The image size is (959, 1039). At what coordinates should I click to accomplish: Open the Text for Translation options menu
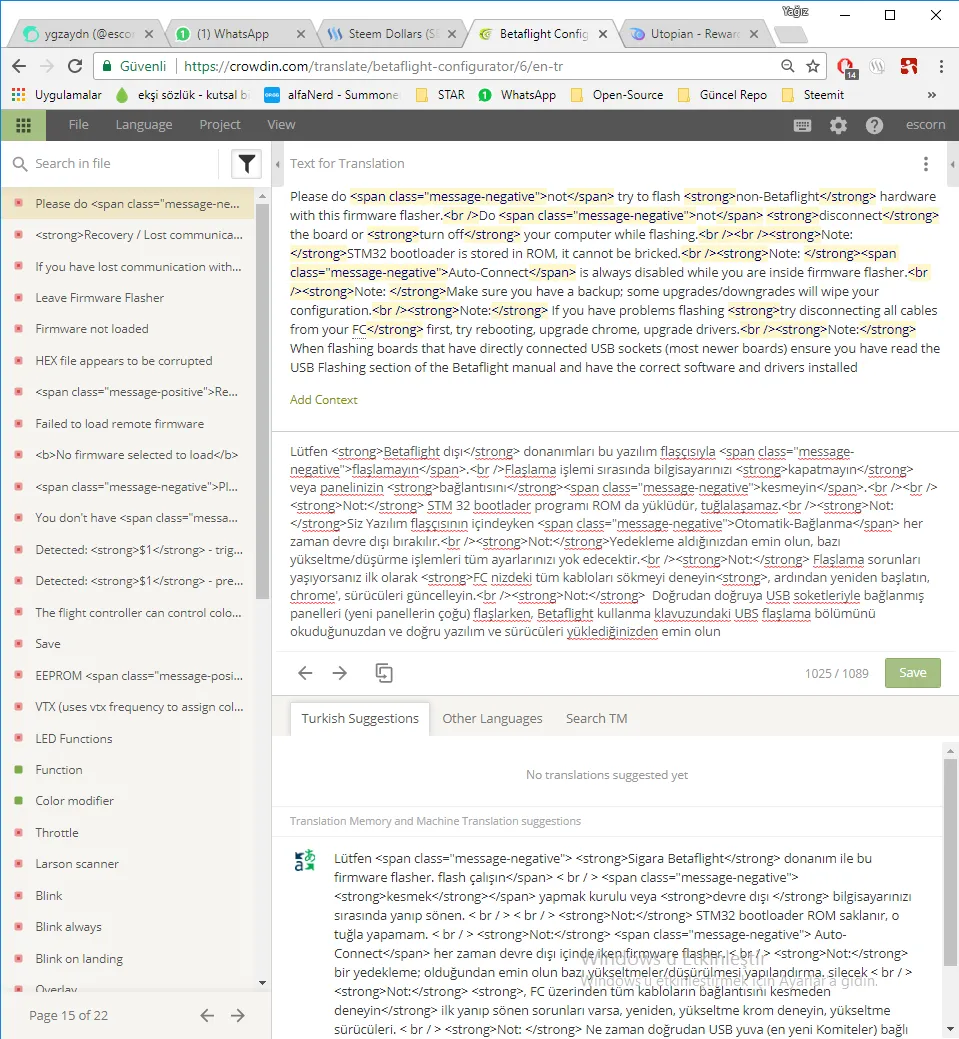coord(926,164)
